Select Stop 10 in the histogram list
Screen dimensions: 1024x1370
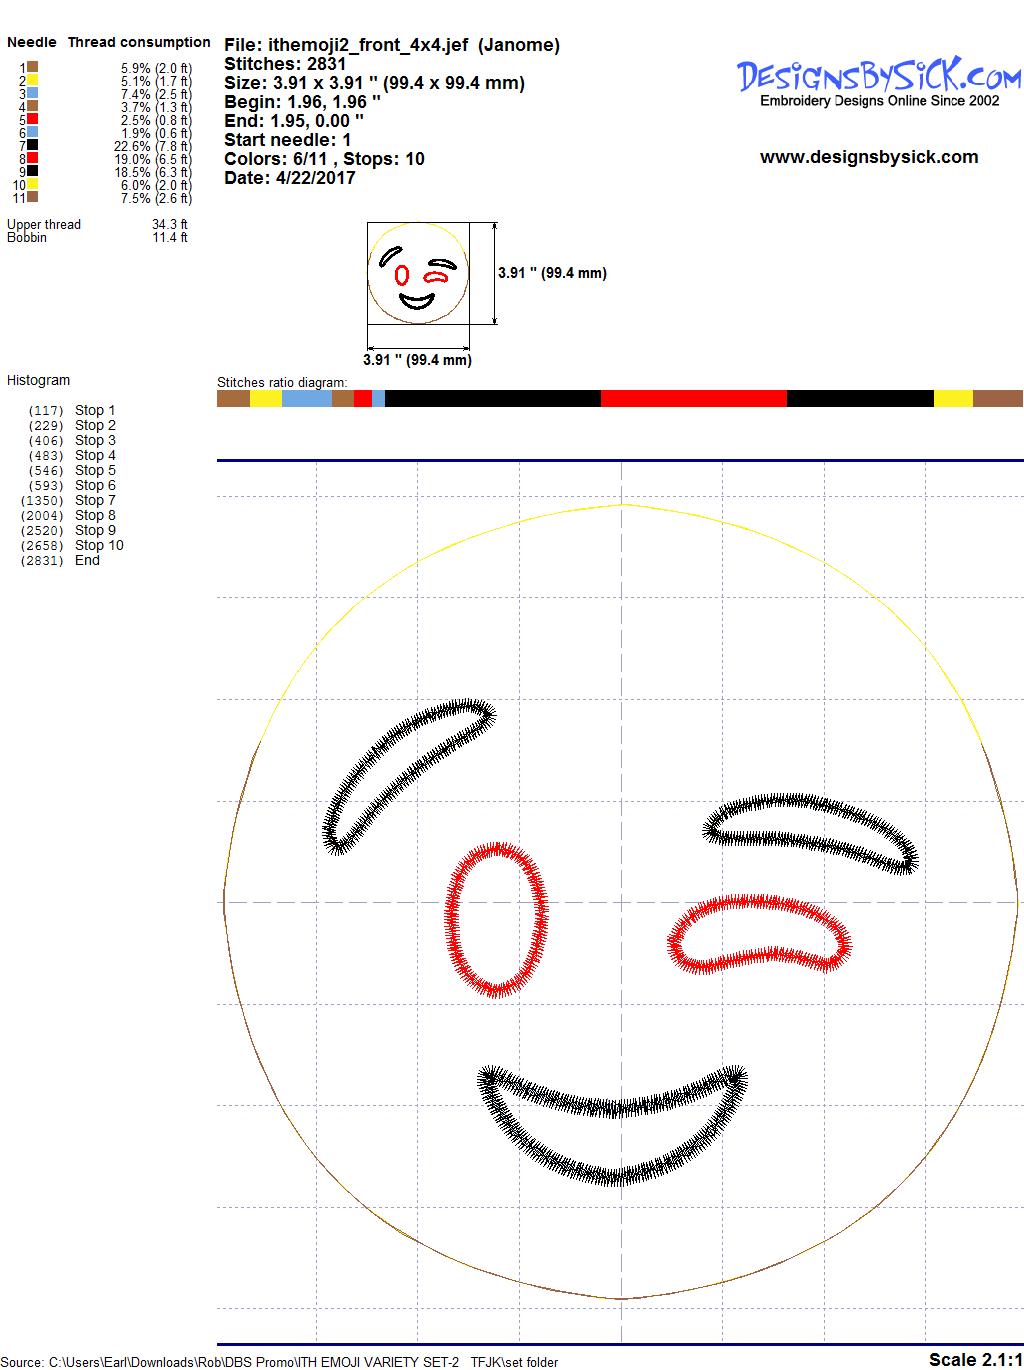click(x=99, y=545)
